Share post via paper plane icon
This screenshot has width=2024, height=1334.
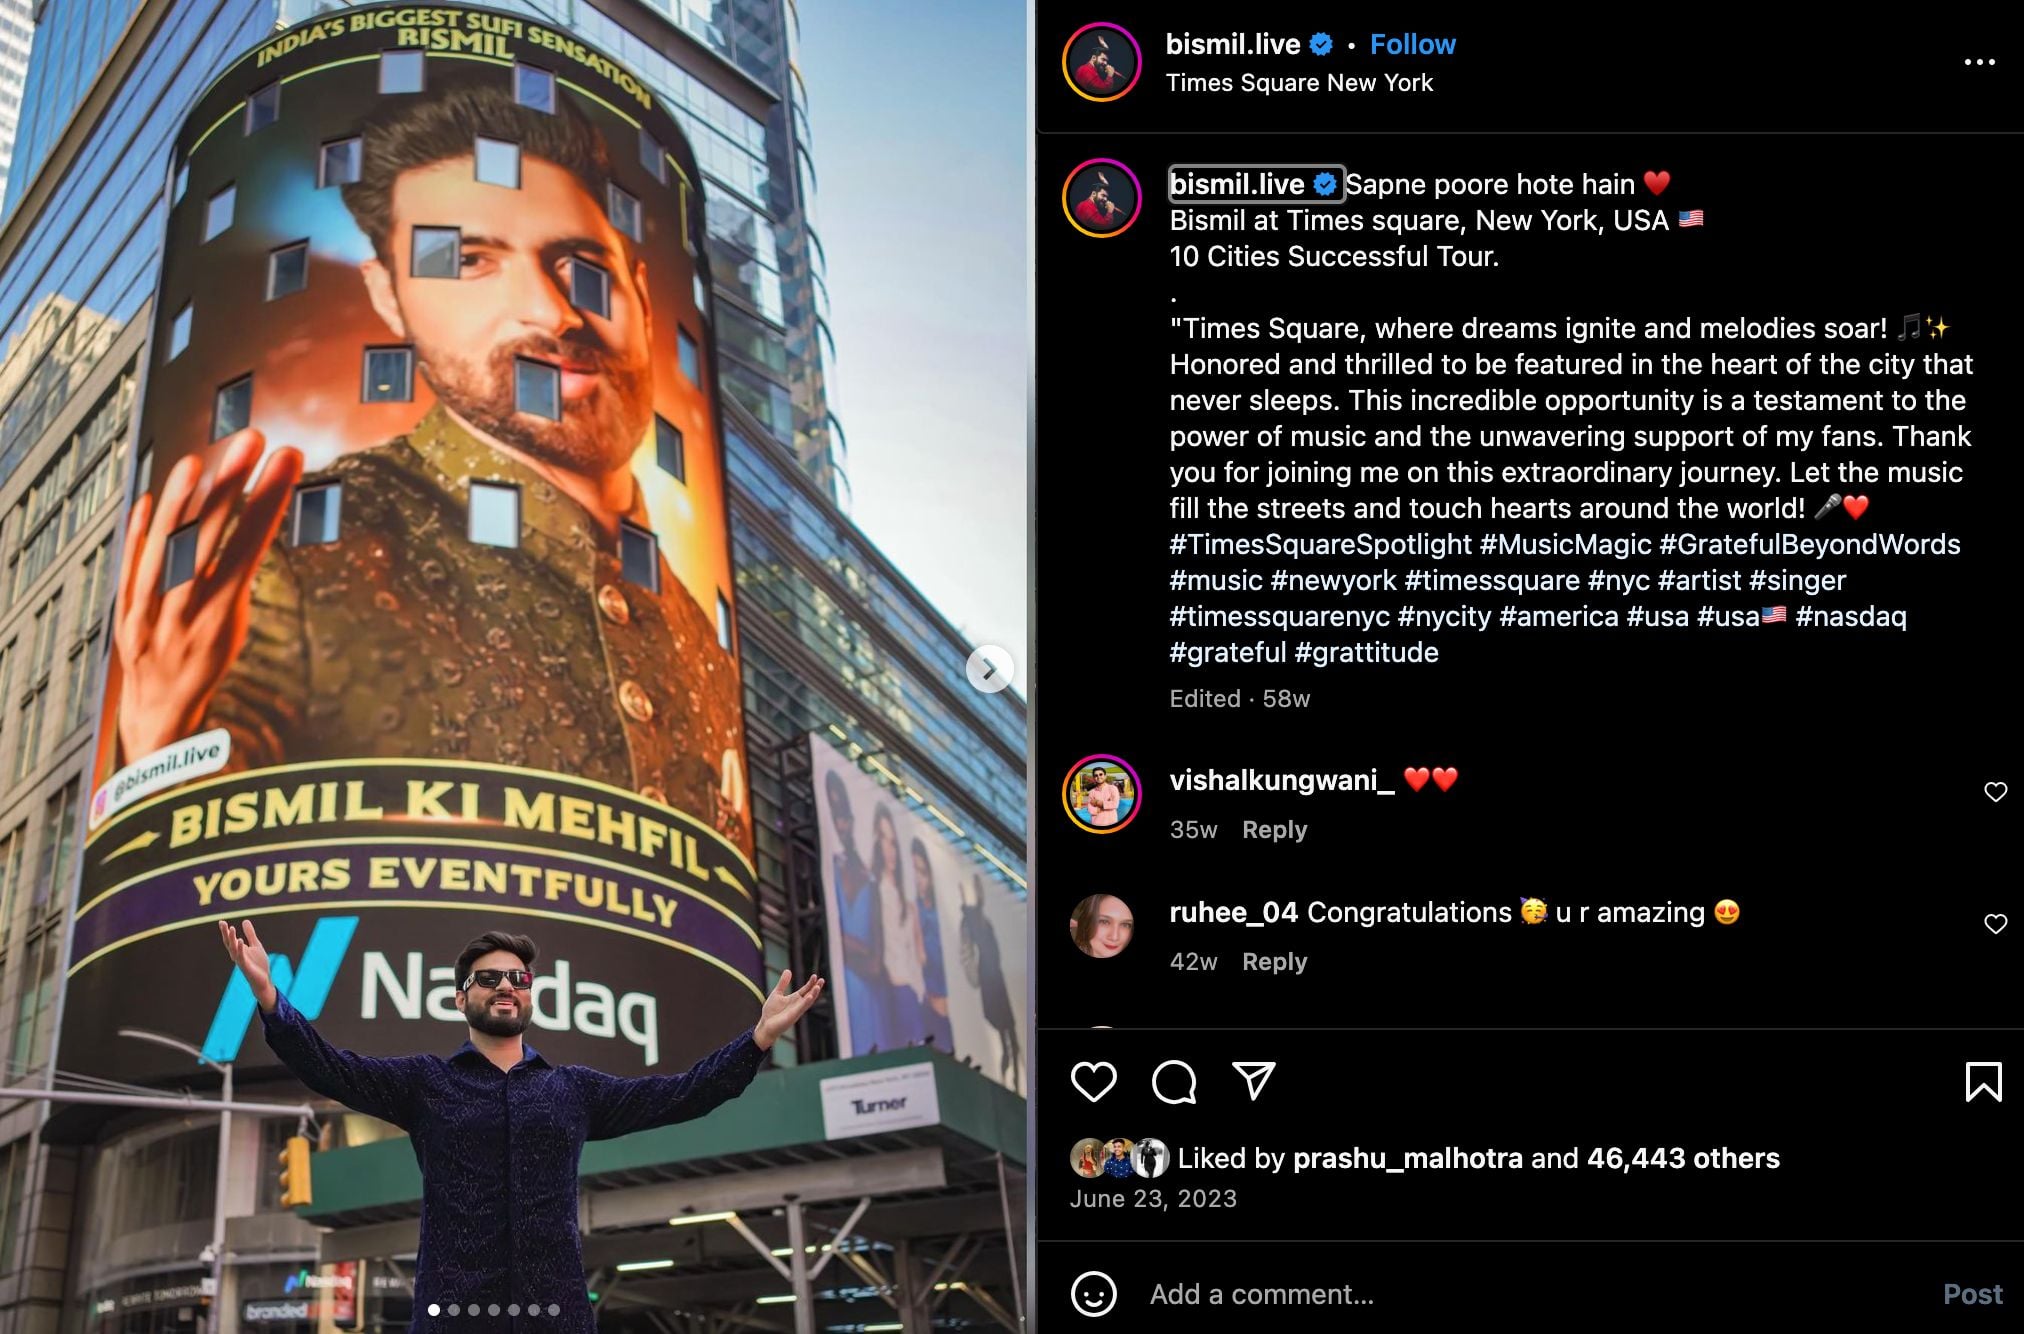click(1254, 1081)
